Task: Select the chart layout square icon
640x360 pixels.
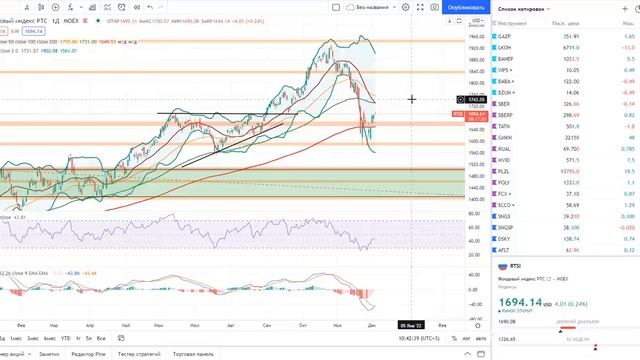Action: pos(336,7)
